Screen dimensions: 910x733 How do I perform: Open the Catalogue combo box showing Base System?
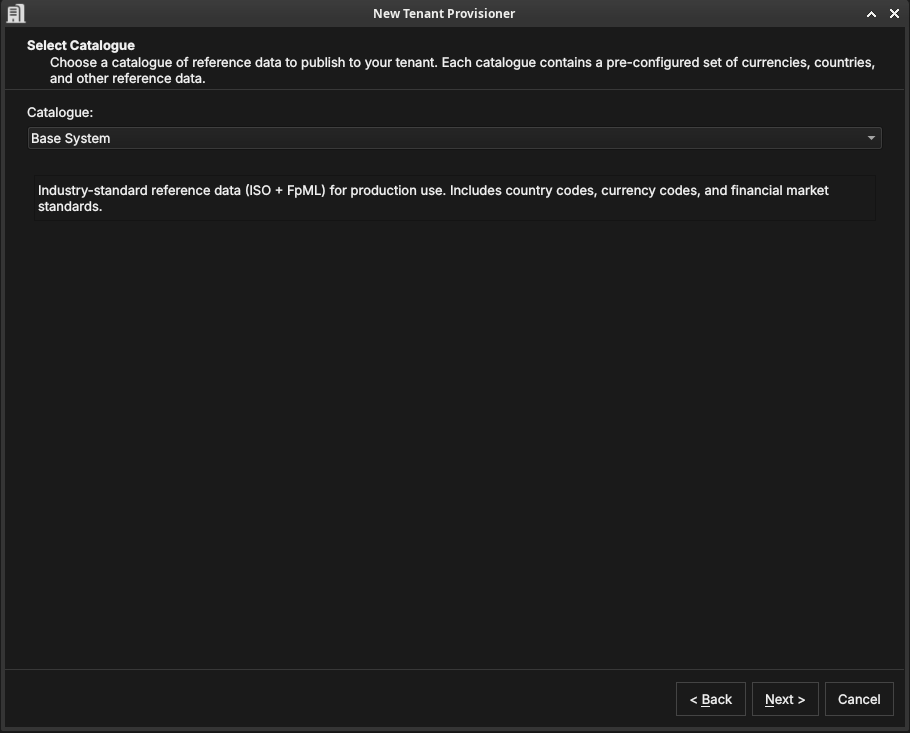click(x=454, y=138)
